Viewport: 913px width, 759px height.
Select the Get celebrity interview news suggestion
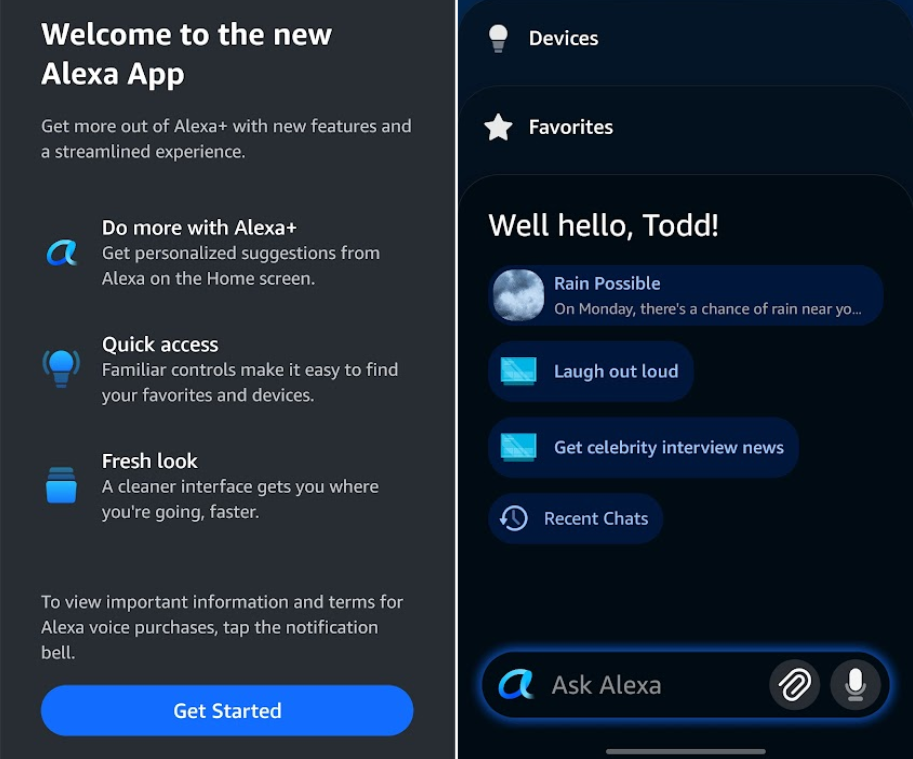(x=668, y=448)
